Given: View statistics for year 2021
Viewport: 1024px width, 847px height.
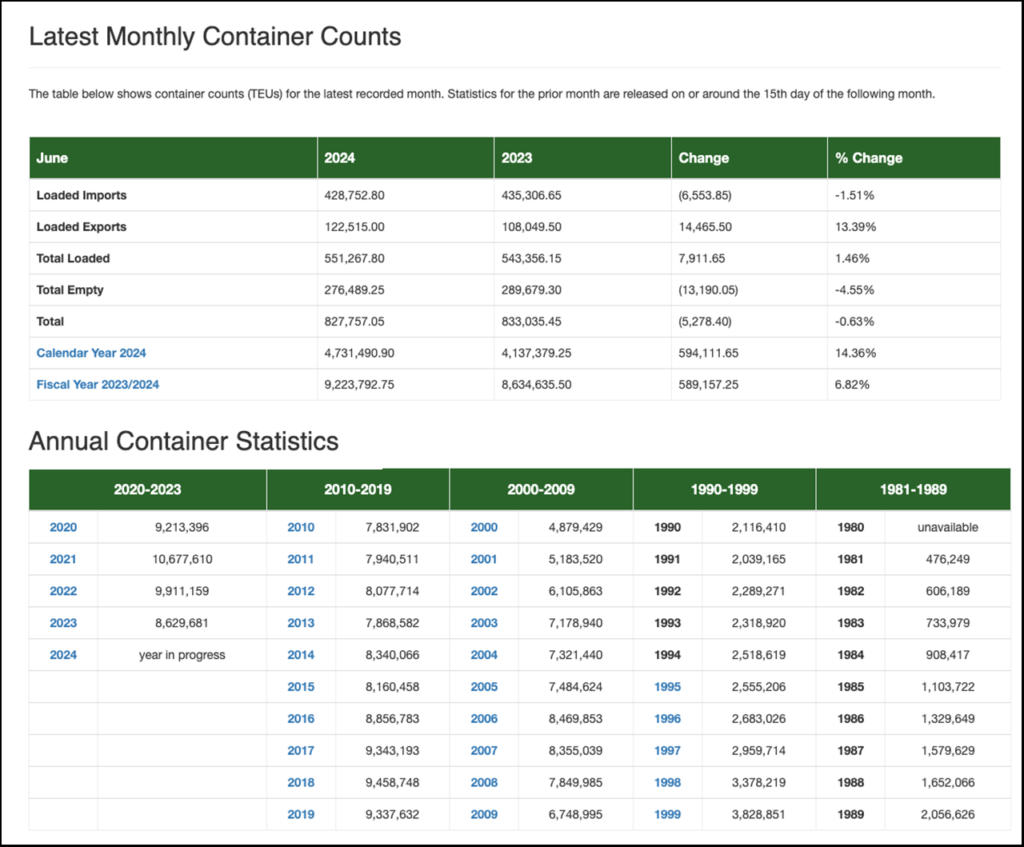Looking at the screenshot, I should point(63,559).
